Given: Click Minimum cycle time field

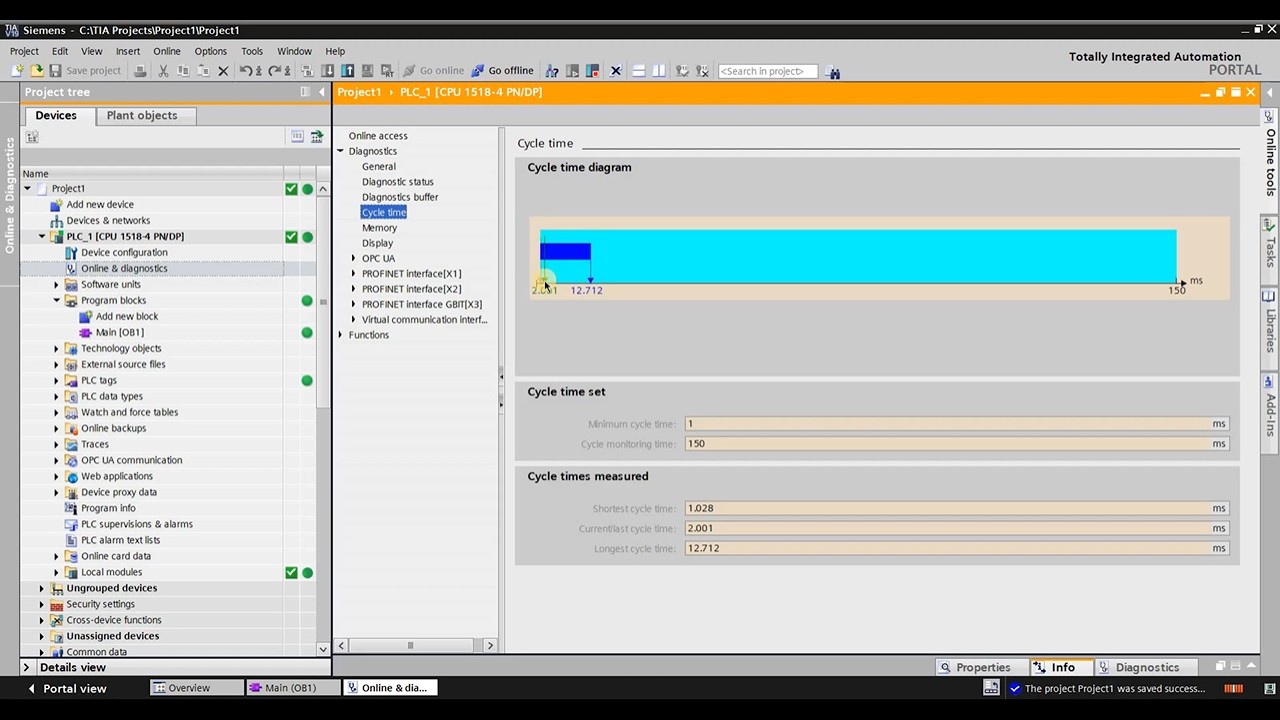Looking at the screenshot, I should point(957,424).
